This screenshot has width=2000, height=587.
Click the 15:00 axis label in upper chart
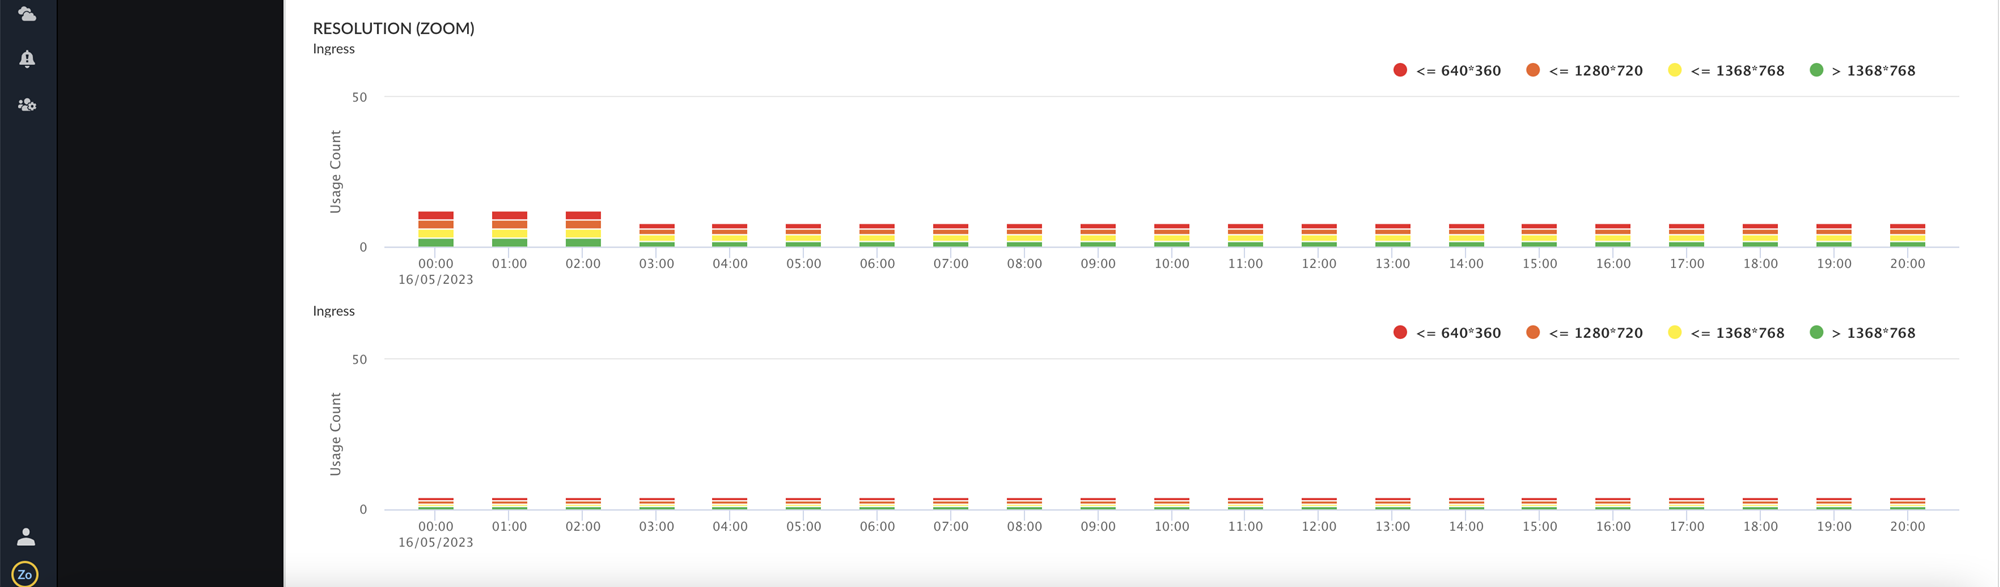pyautogui.click(x=1540, y=264)
